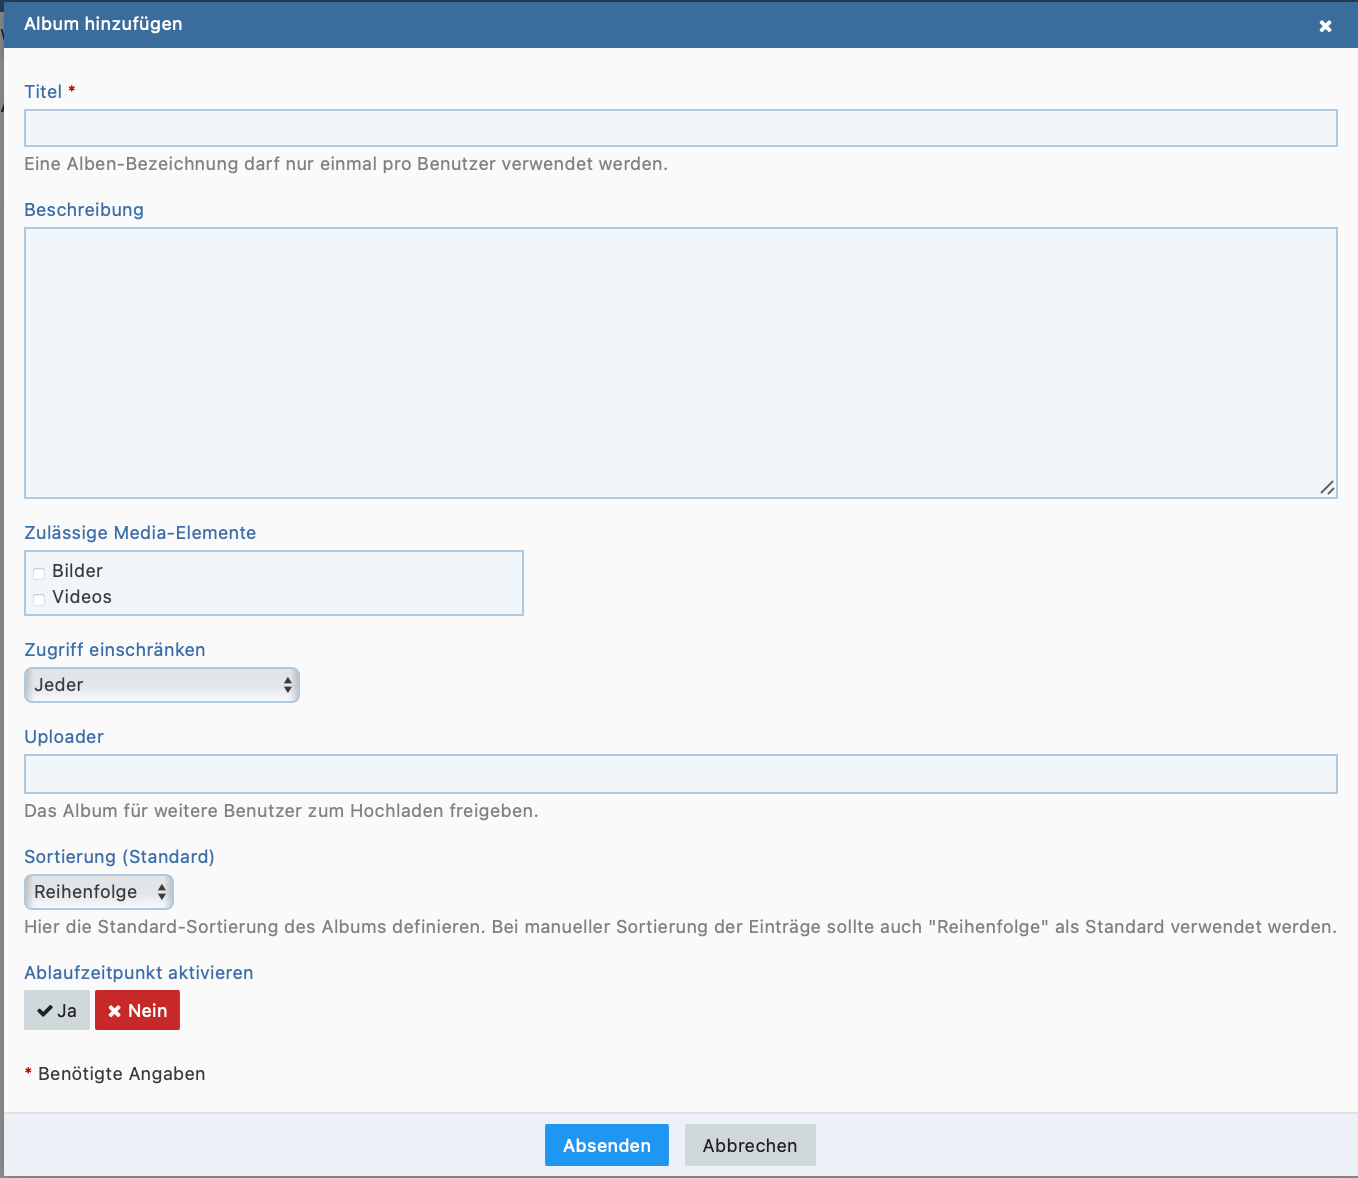The height and width of the screenshot is (1178, 1358).
Task: Click the Uploader label text
Action: click(x=64, y=737)
